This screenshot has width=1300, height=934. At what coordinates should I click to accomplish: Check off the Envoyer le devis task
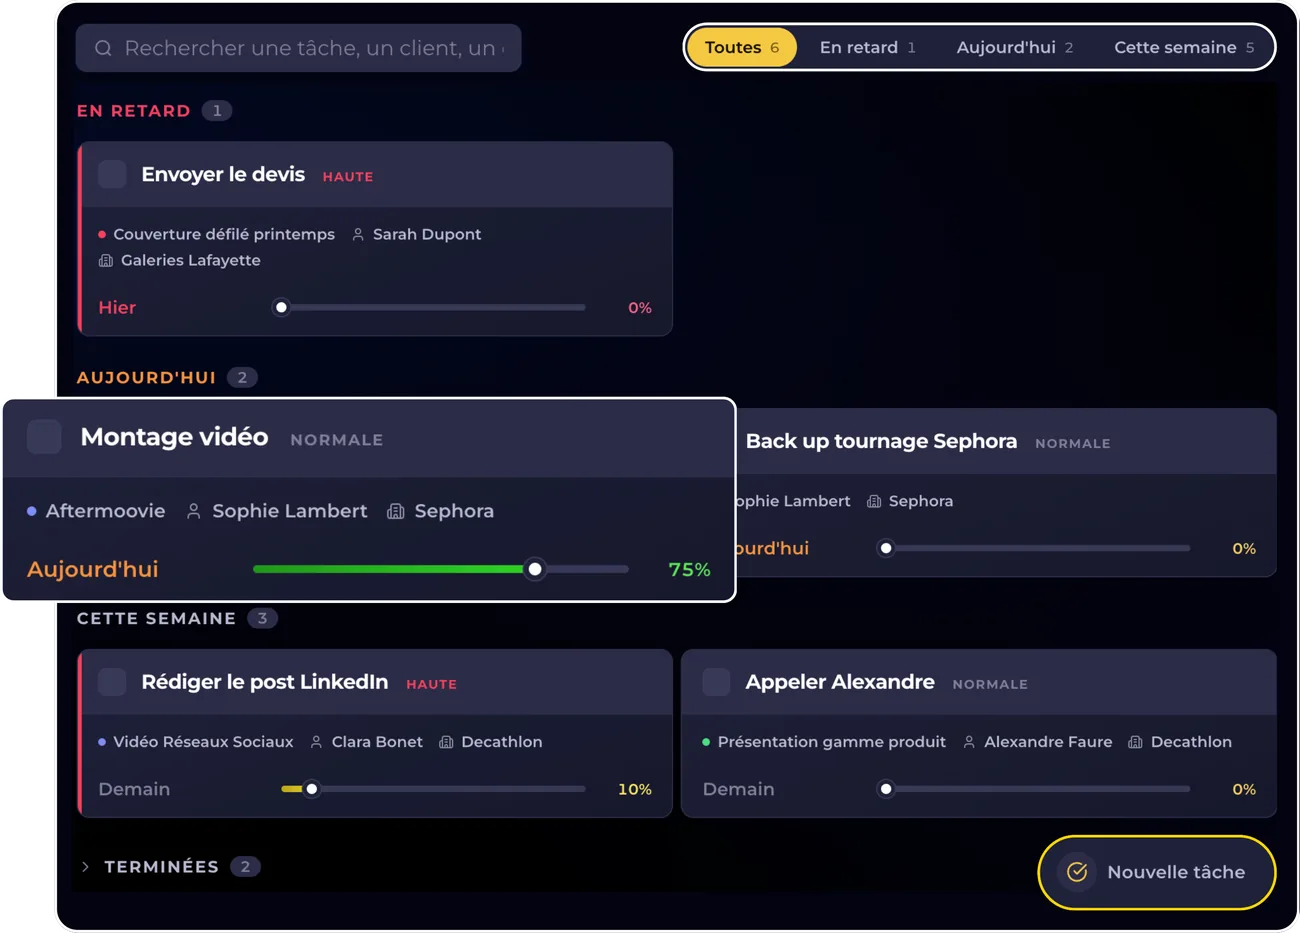[112, 174]
